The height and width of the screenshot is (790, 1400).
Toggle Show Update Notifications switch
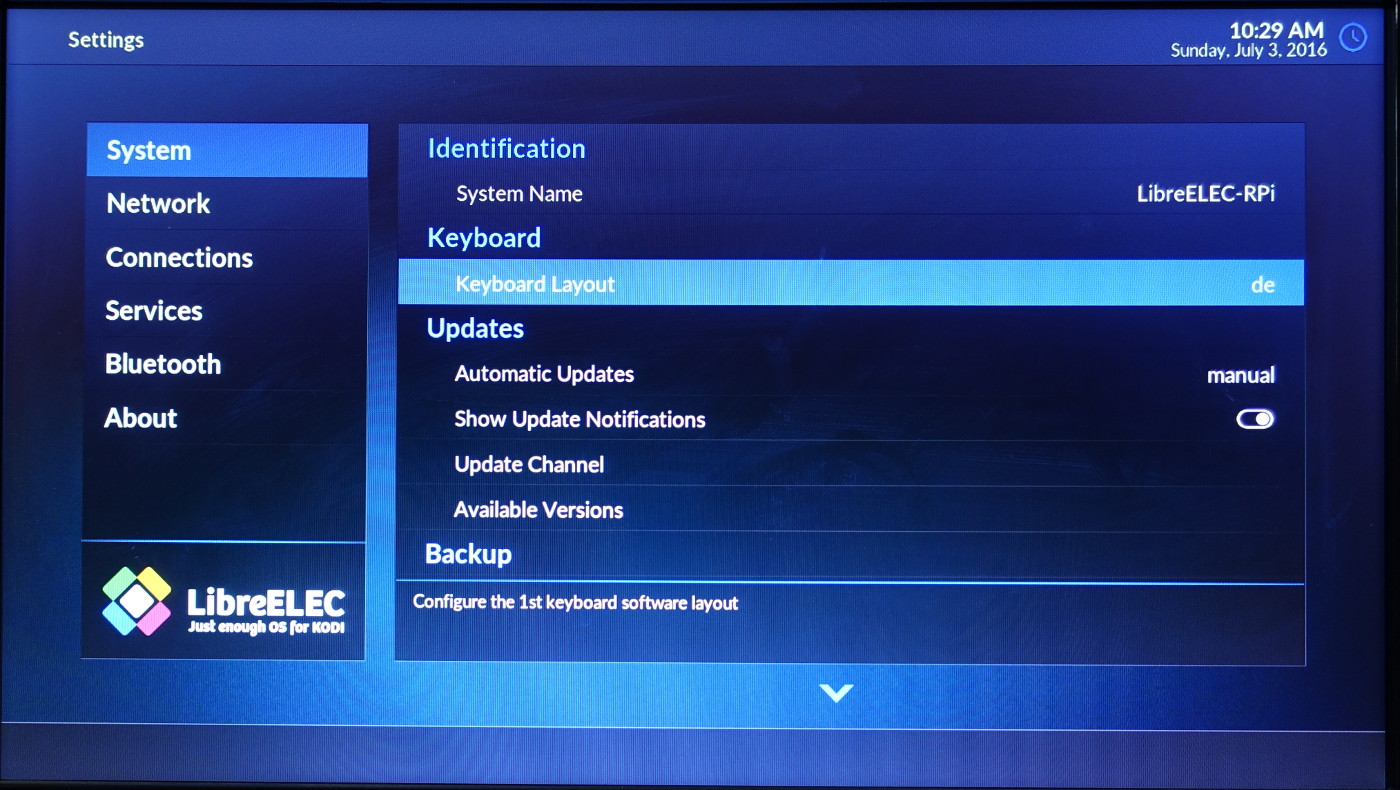tap(1255, 419)
